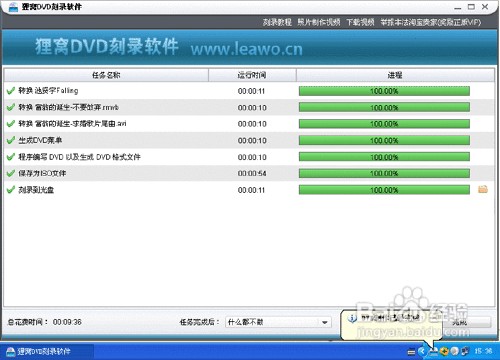
Task: Click the progress bar of 生成DVD菜单
Action: [x=384, y=140]
